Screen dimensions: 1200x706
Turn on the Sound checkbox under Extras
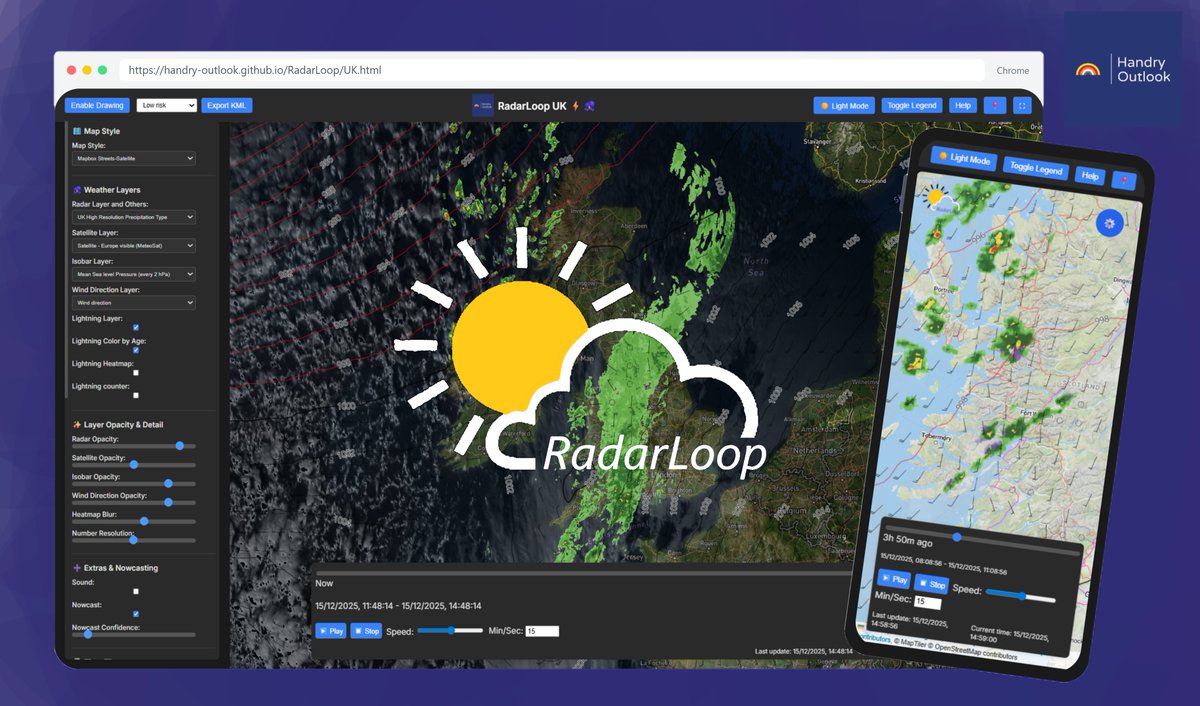point(136,591)
